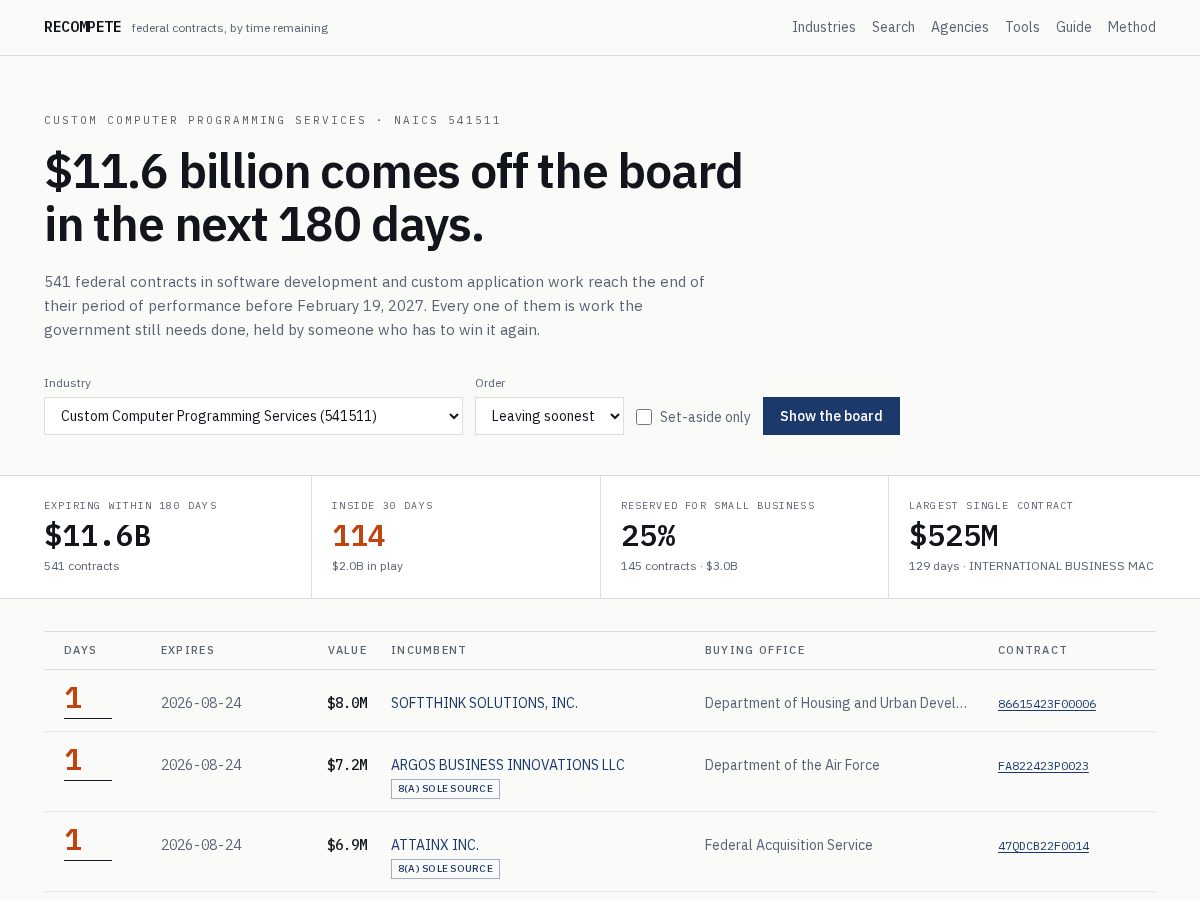Click "129 days · INTERNATIONAL BUSINESS MAC" text

[1031, 566]
